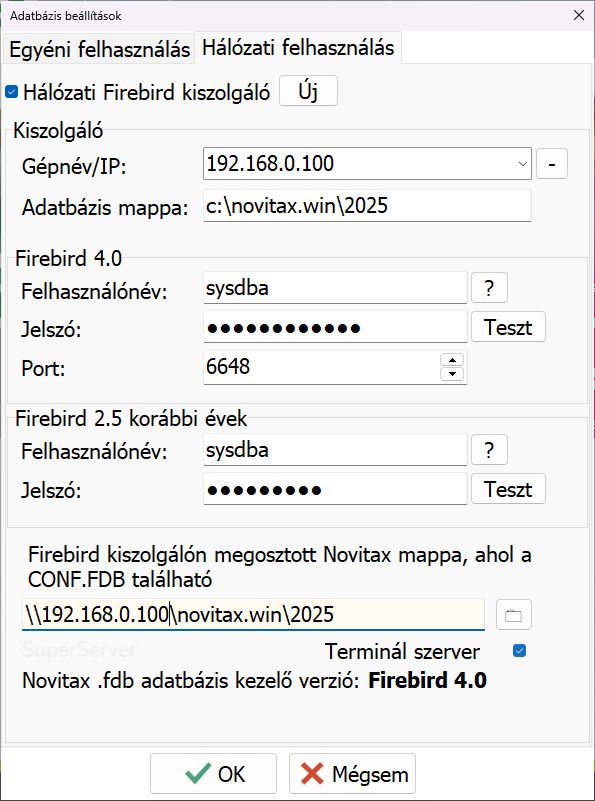Click the Firebird 2.5 question mark button
Screen dimensions: 595x801
pos(489,450)
